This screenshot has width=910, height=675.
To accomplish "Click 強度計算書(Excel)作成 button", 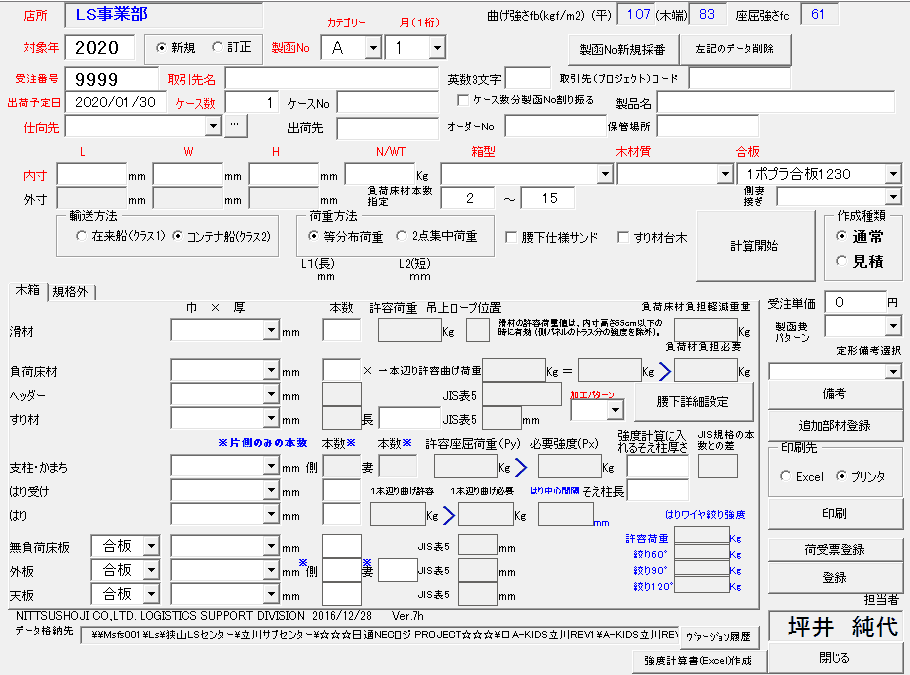I will tap(698, 660).
